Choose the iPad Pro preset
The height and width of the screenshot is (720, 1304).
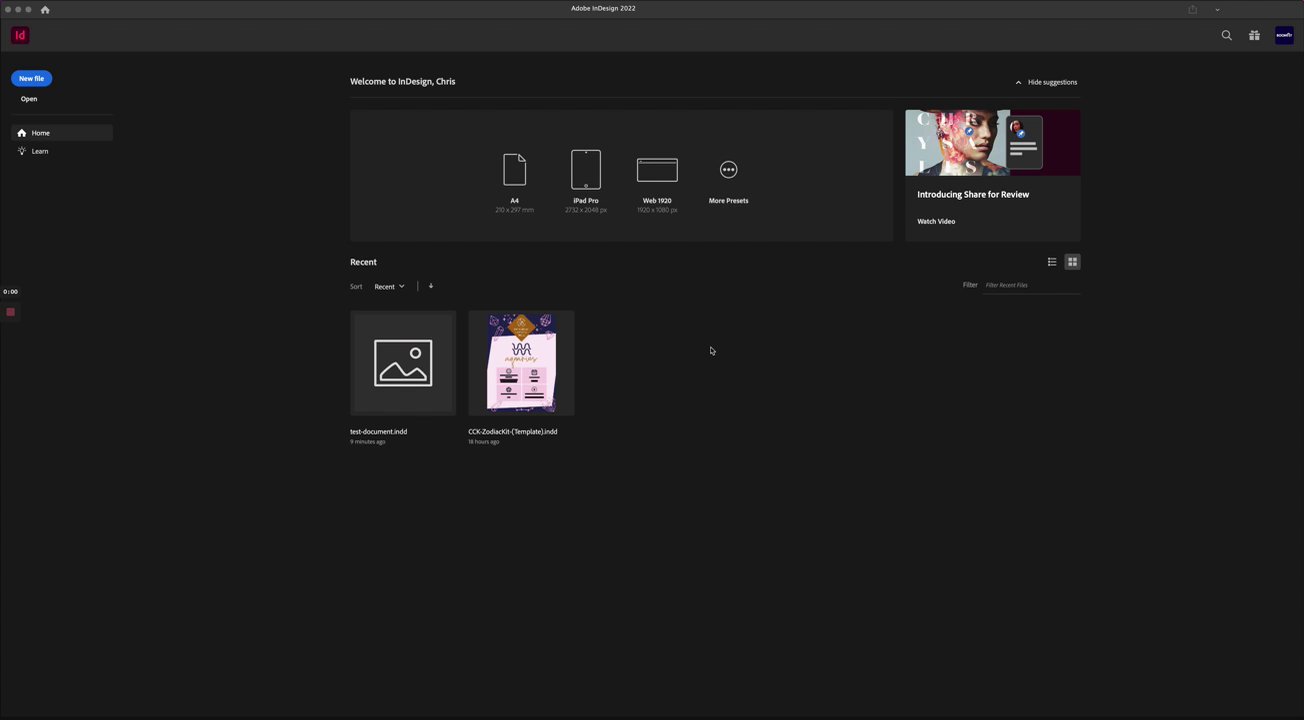pyautogui.click(x=586, y=182)
